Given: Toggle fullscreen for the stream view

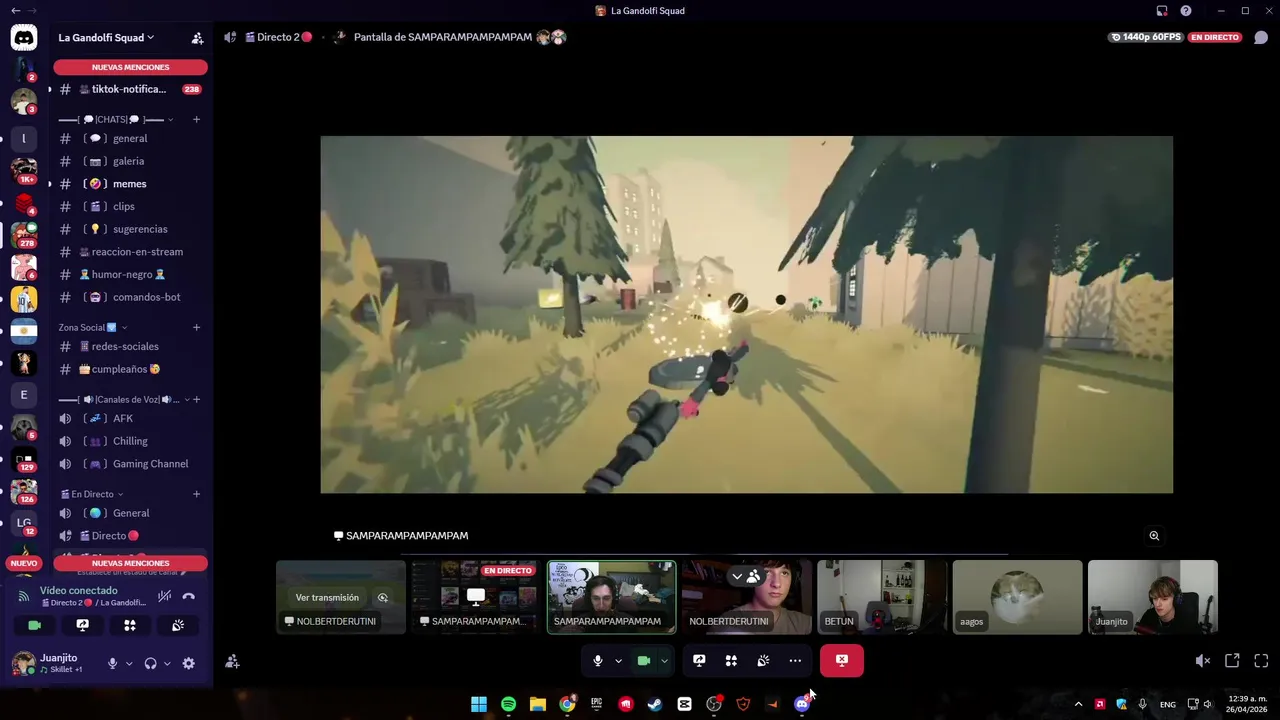Looking at the screenshot, I should (x=1261, y=661).
